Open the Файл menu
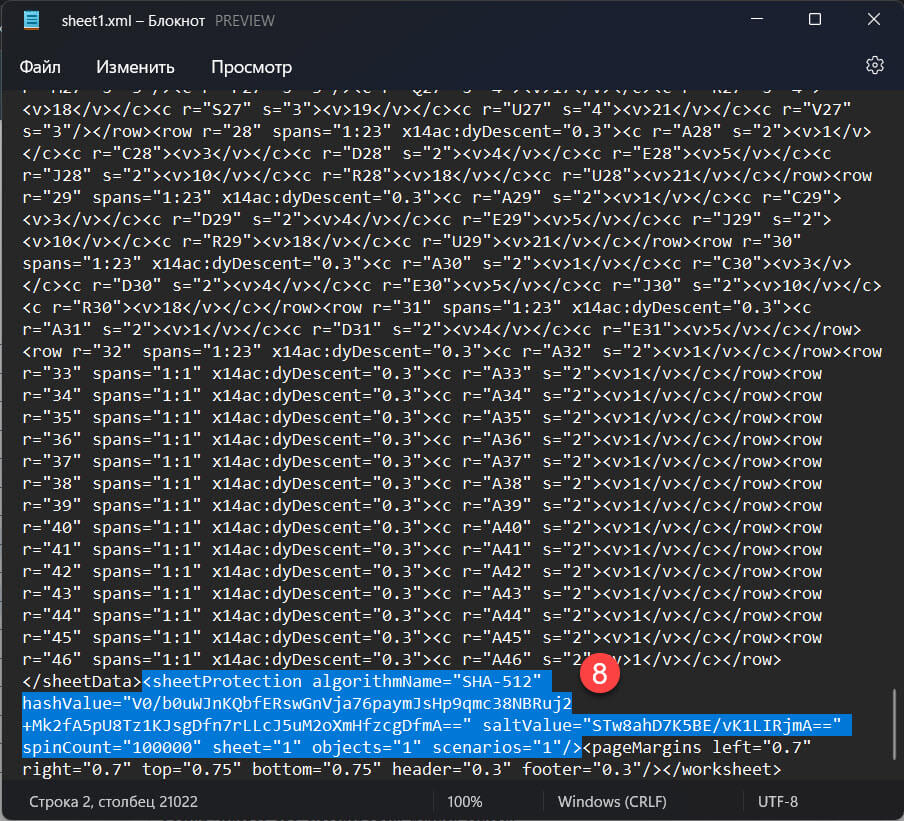Screen dimensions: 904x821 [40, 67]
